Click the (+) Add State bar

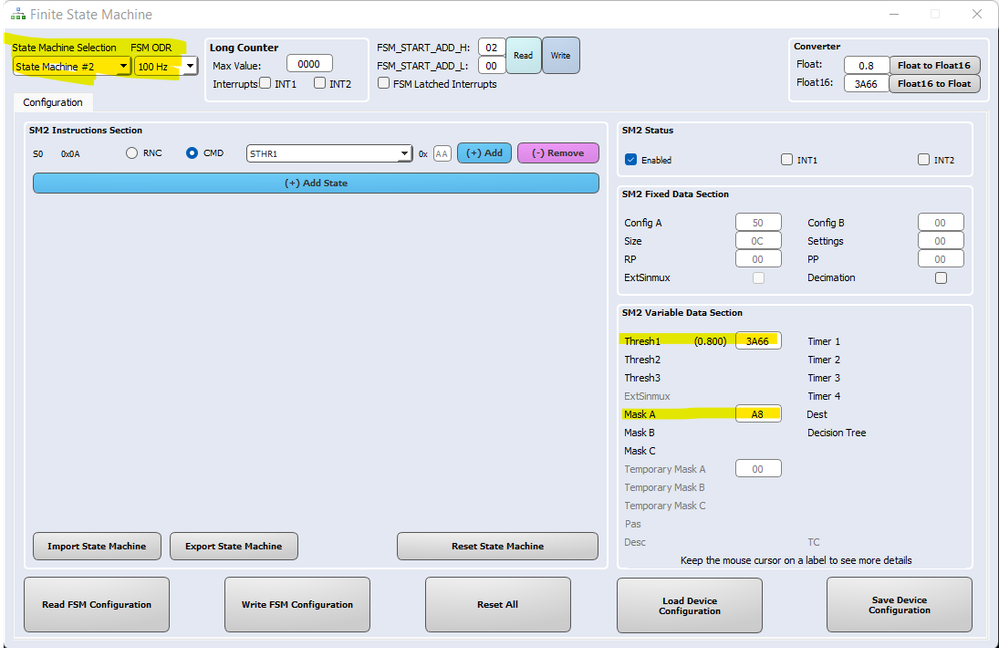(x=316, y=183)
